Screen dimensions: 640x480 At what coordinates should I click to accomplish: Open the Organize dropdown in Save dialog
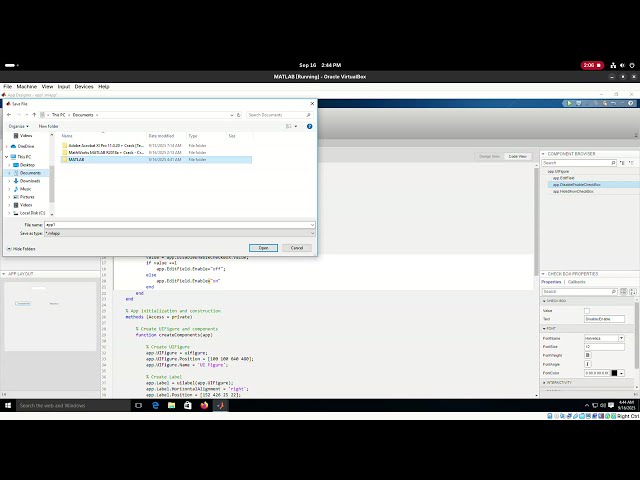click(x=18, y=126)
